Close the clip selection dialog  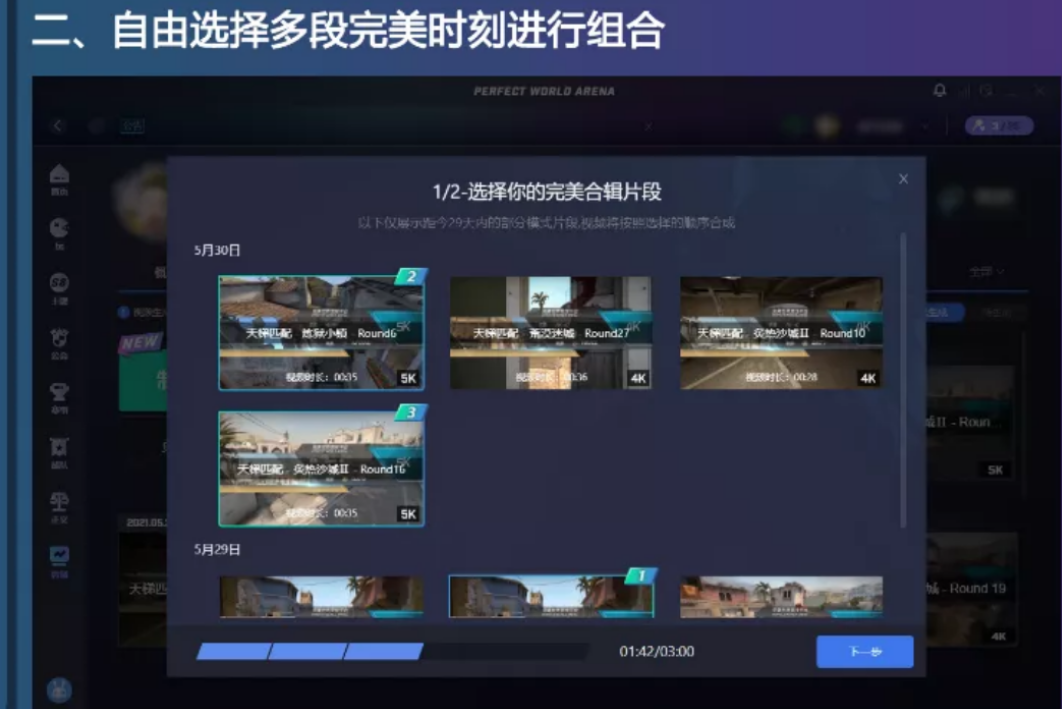pos(903,179)
